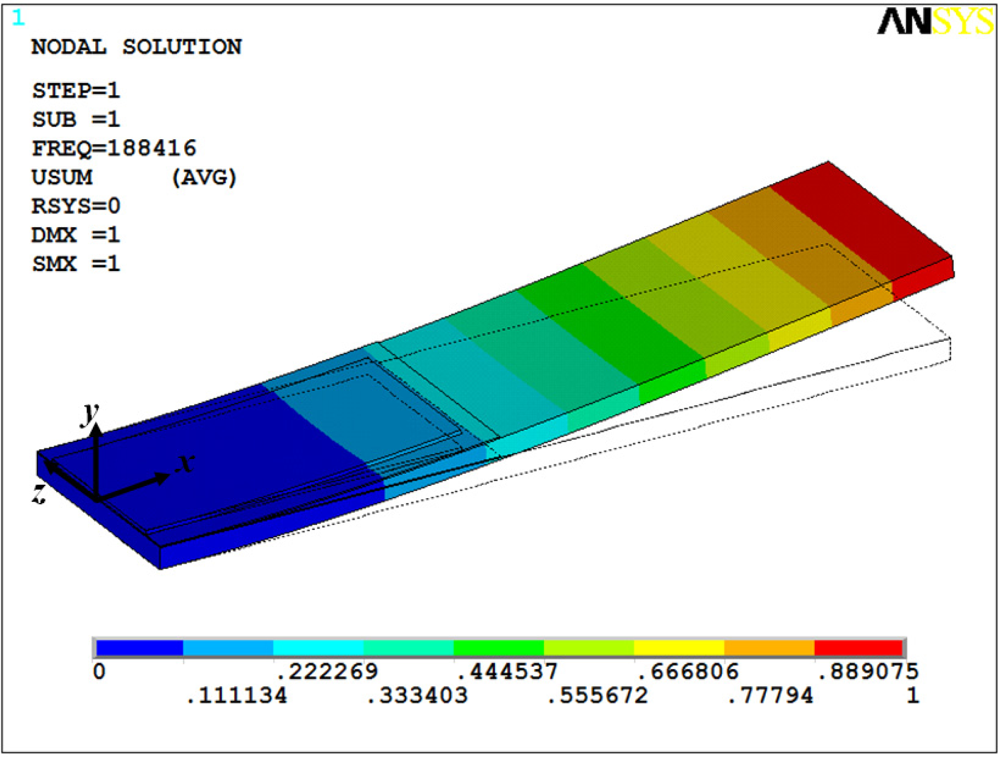1000x757 pixels.
Task: Click the FREQ=188416 label
Action: pyautogui.click(x=114, y=148)
